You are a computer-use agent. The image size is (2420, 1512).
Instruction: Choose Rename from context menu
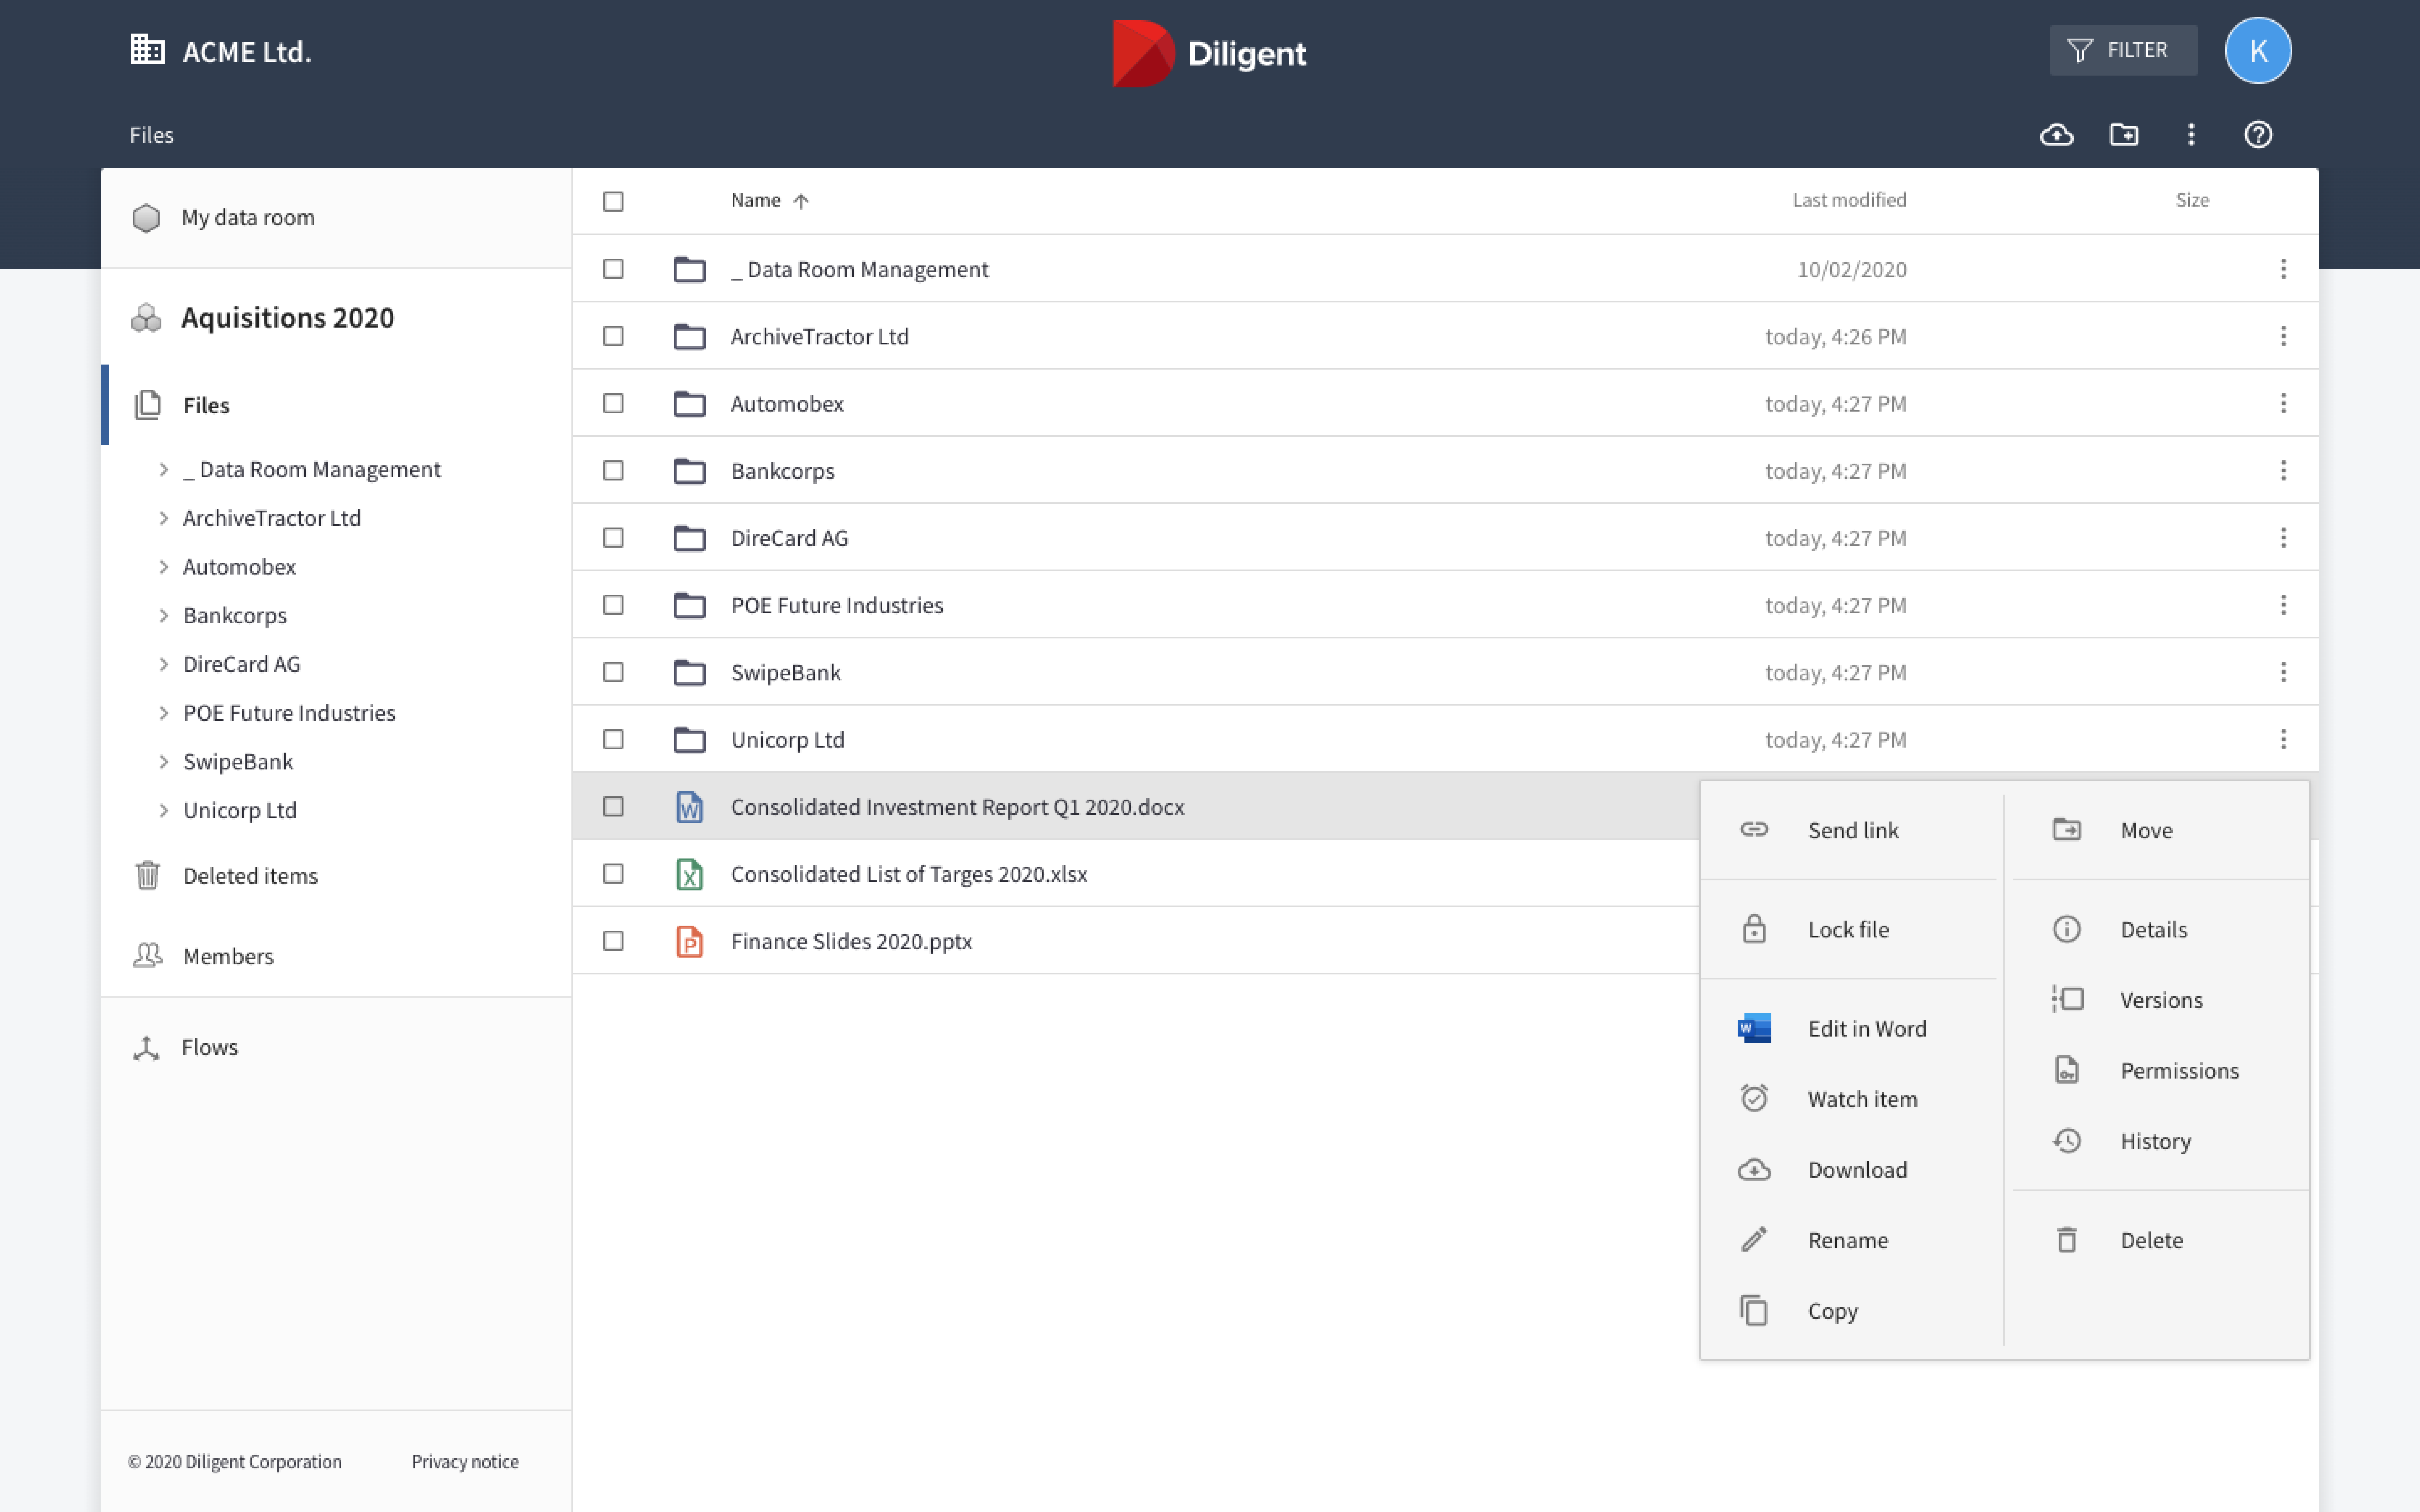pyautogui.click(x=1850, y=1240)
